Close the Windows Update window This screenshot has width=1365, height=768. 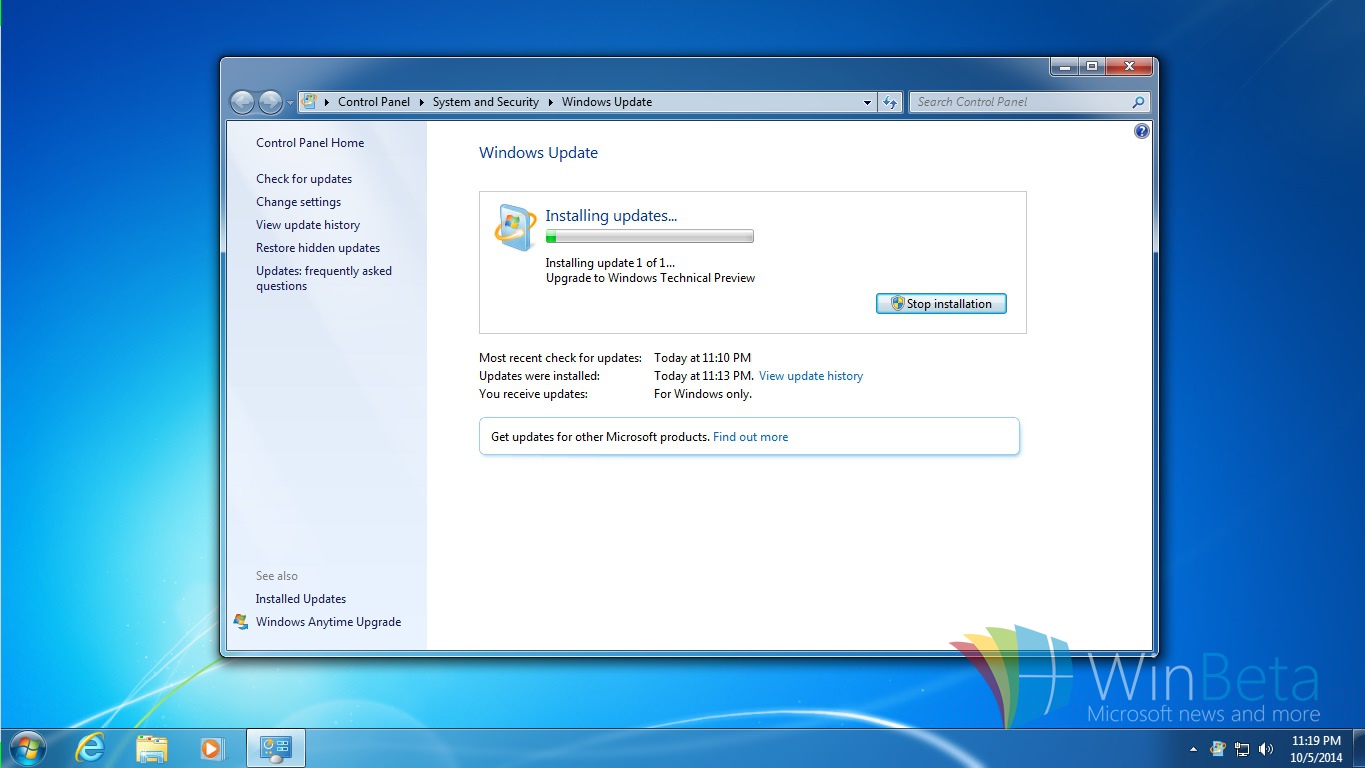(x=1128, y=67)
